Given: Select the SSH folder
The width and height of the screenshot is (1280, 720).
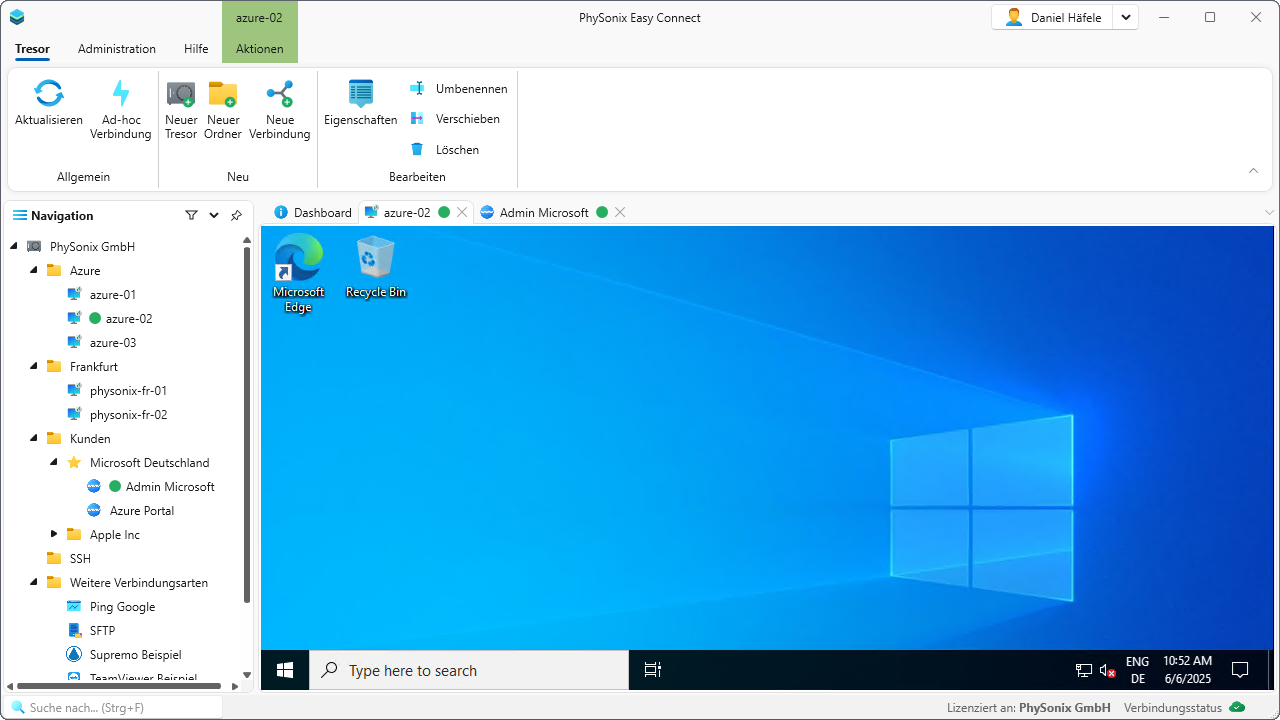Looking at the screenshot, I should pyautogui.click(x=80, y=558).
